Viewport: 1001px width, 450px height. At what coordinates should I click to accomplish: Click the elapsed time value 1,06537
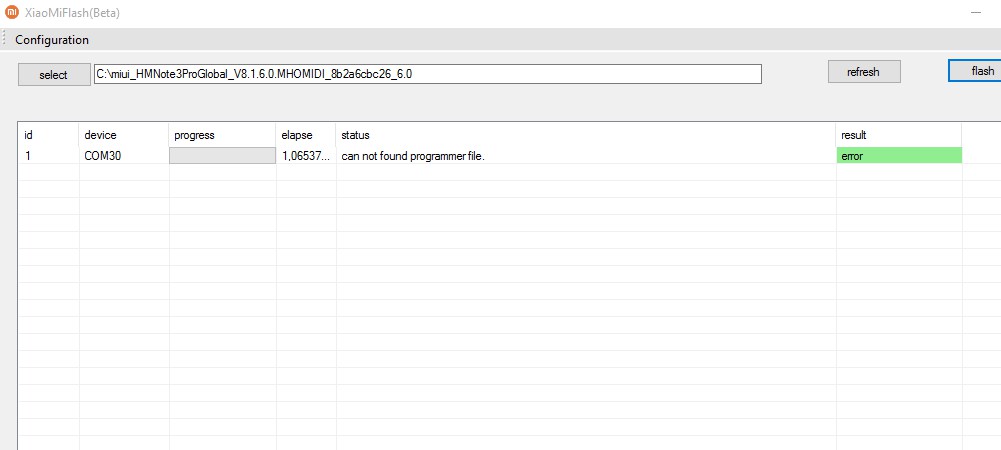click(x=305, y=156)
